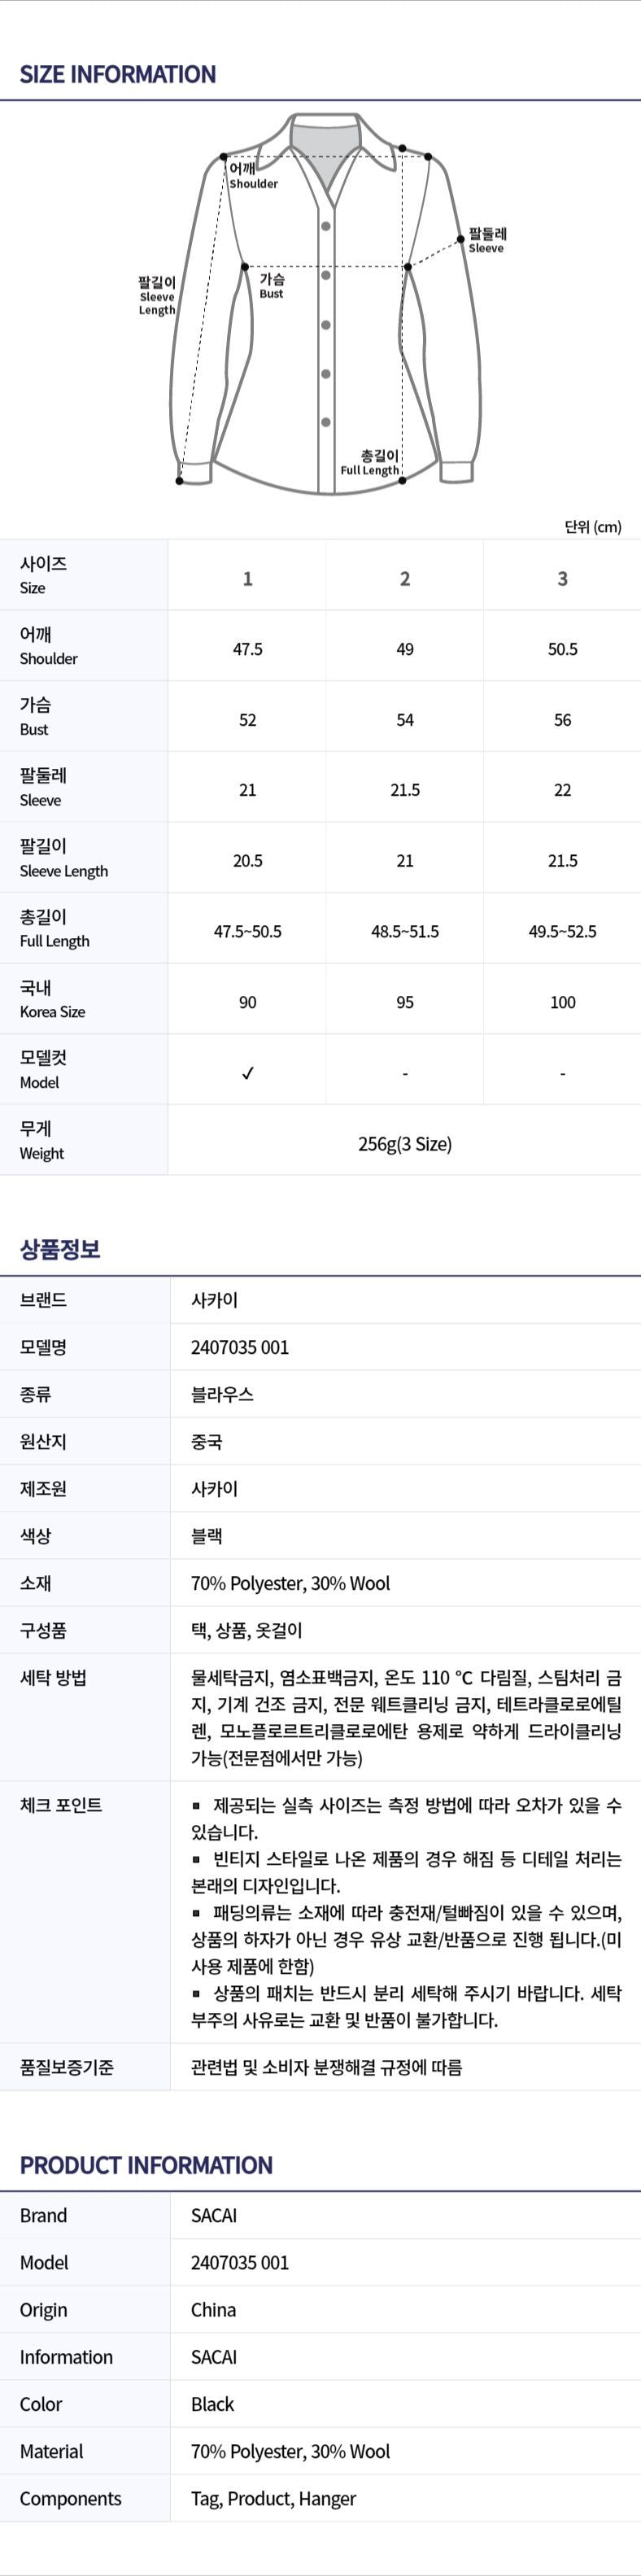
Task: Click the PRODUCT INFORMATION heading
Action: click(x=146, y=2165)
